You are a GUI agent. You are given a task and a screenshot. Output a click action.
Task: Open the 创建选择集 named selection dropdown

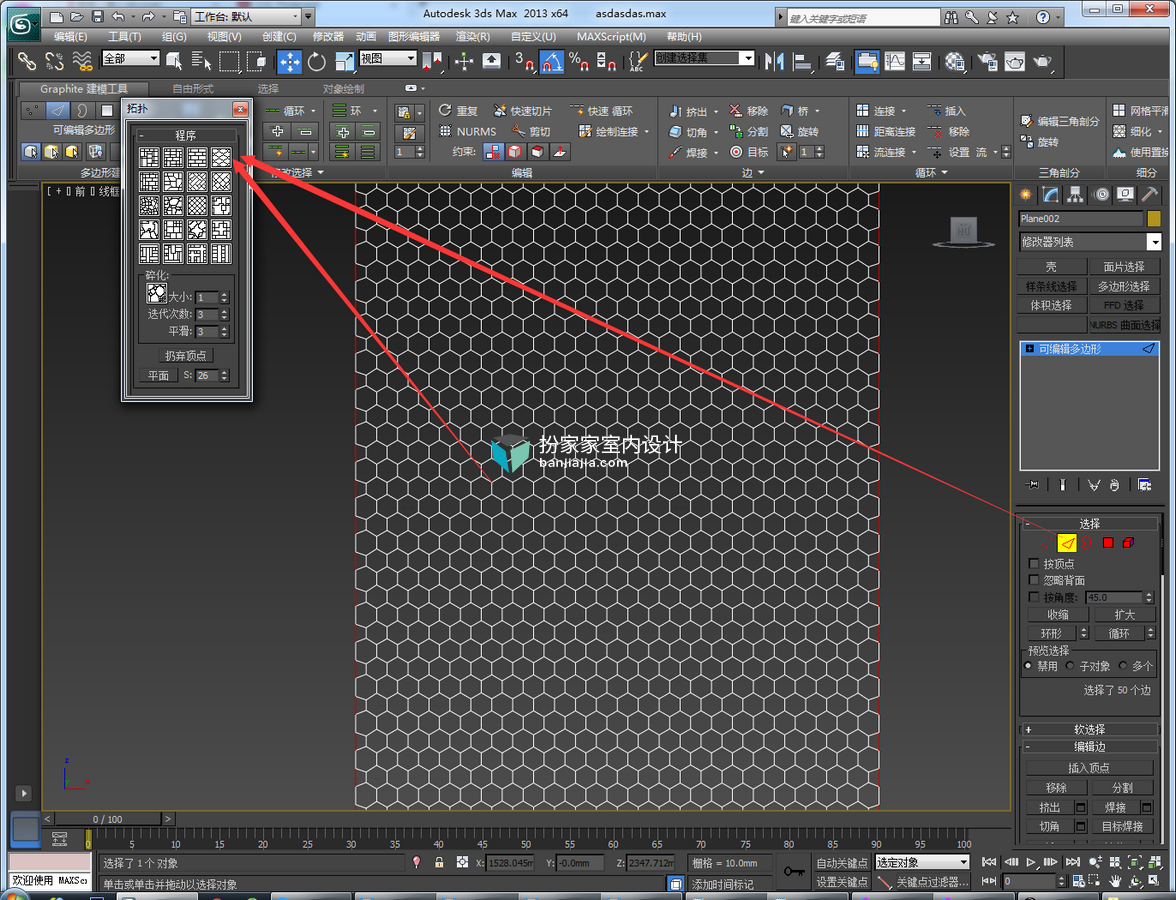[x=704, y=58]
